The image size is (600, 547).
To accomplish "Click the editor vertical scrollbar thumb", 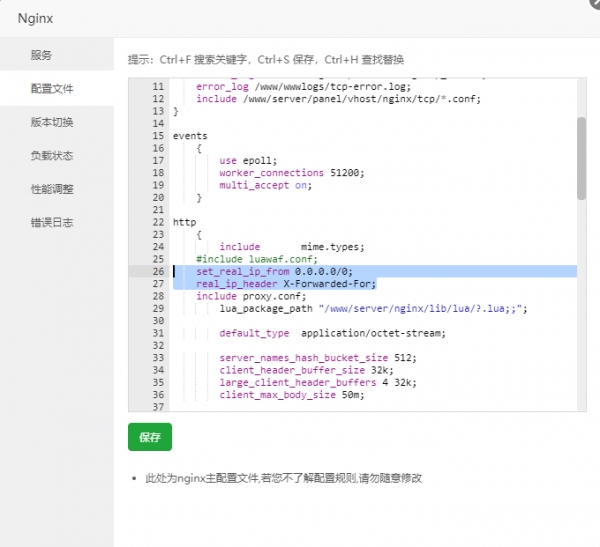I will [581, 158].
